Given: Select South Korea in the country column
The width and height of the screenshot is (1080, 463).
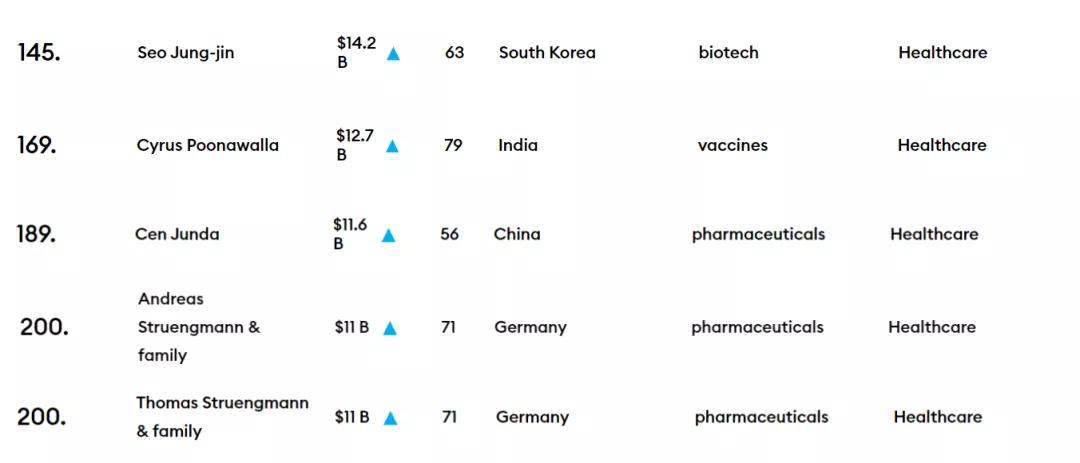Looking at the screenshot, I should pos(547,53).
